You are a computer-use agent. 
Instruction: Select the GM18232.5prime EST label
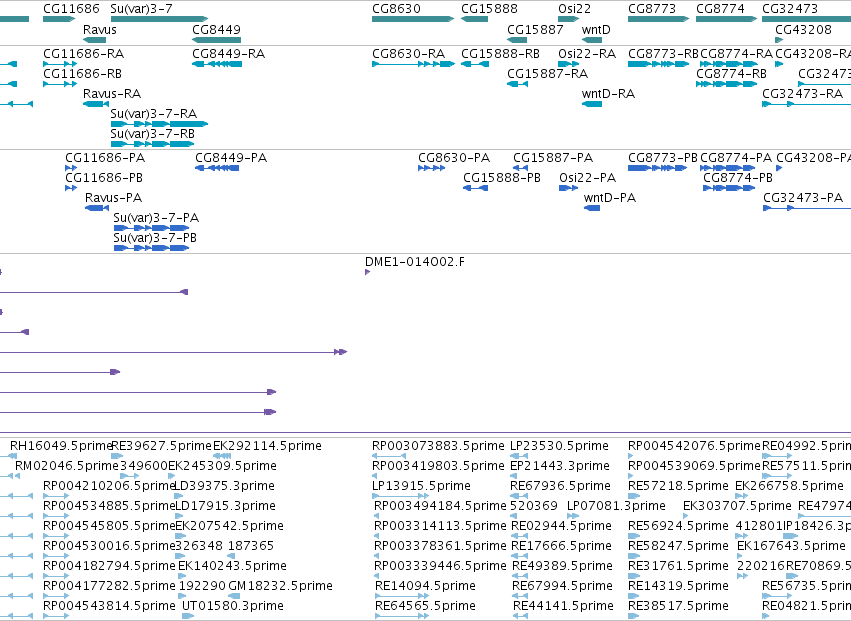click(x=281, y=586)
